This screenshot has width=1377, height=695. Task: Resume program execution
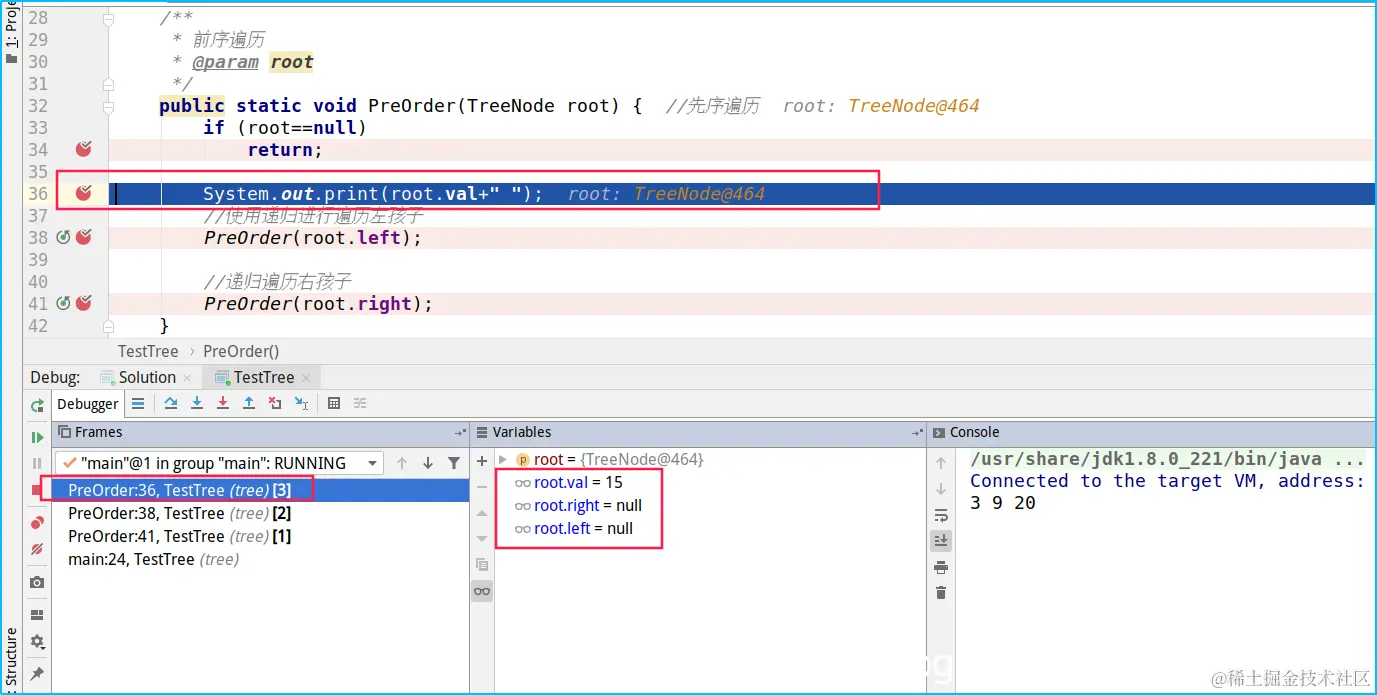pos(37,437)
